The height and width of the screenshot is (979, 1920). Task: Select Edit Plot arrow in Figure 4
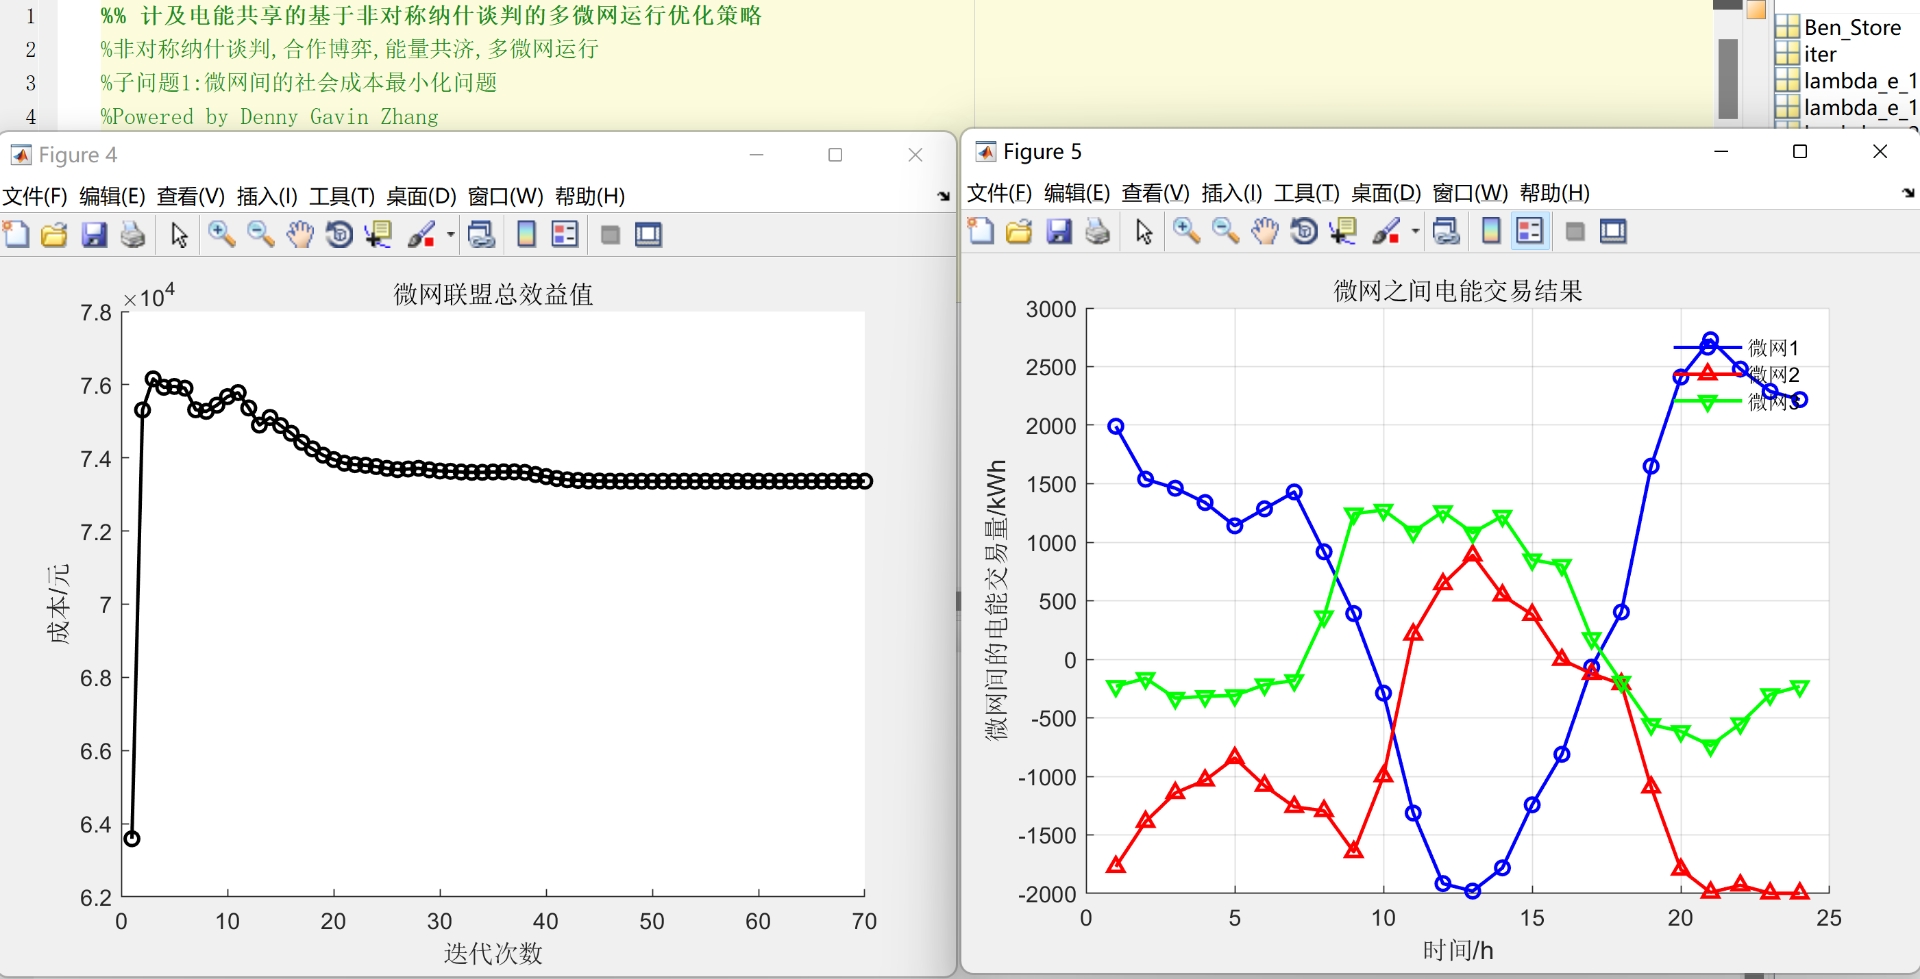coord(179,234)
